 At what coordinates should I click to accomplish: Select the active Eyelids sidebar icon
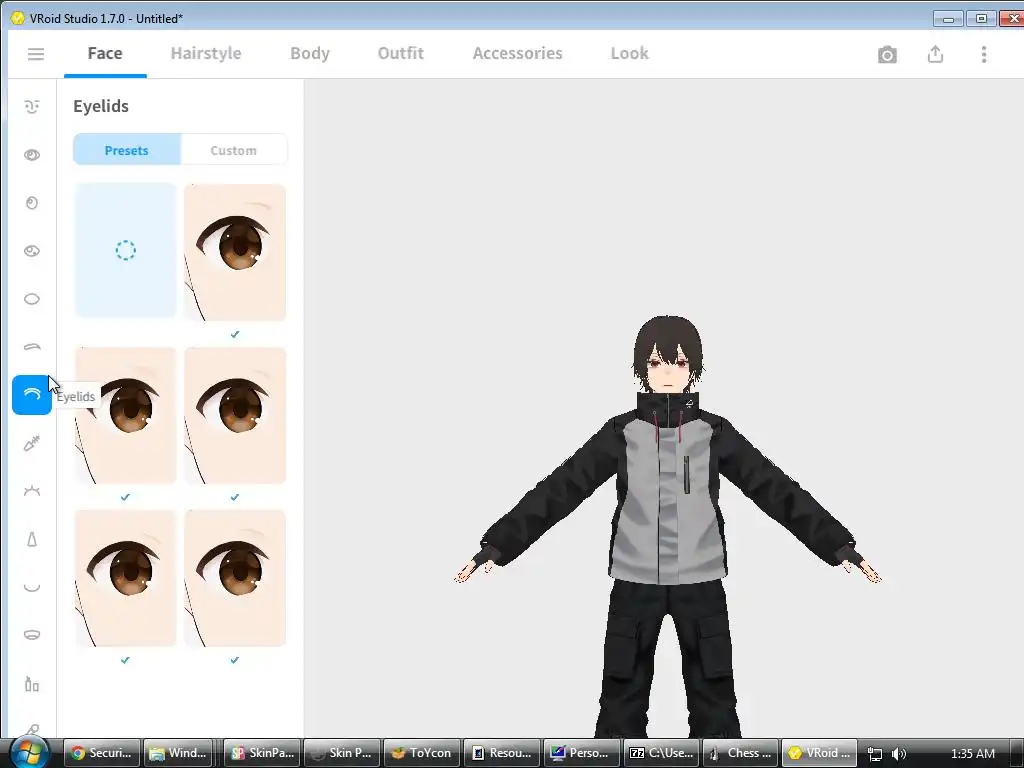pyautogui.click(x=31, y=394)
